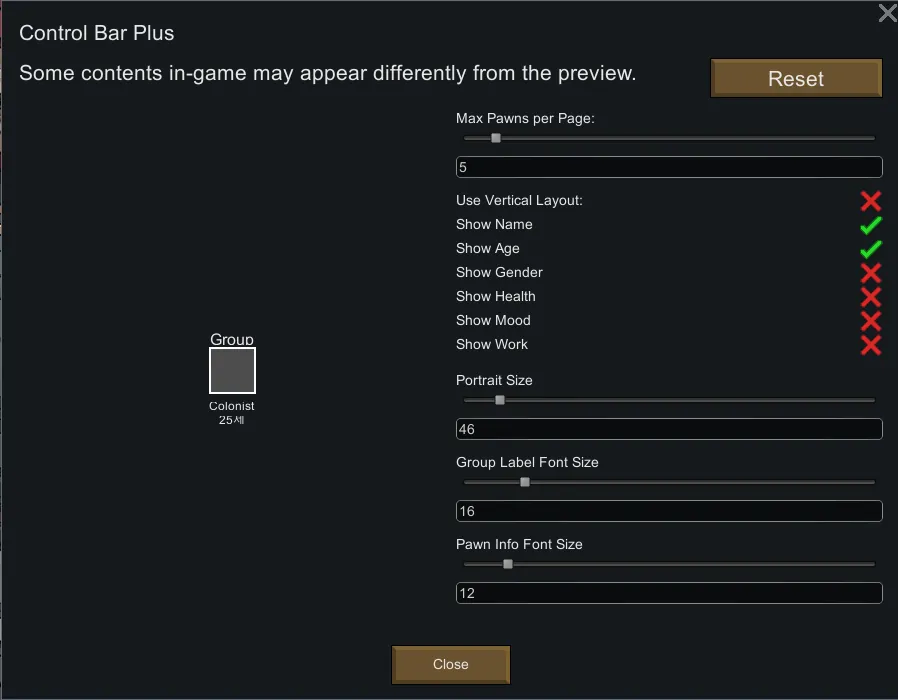The width and height of the screenshot is (898, 700).
Task: Click the Portrait Size slider handle
Action: [500, 400]
